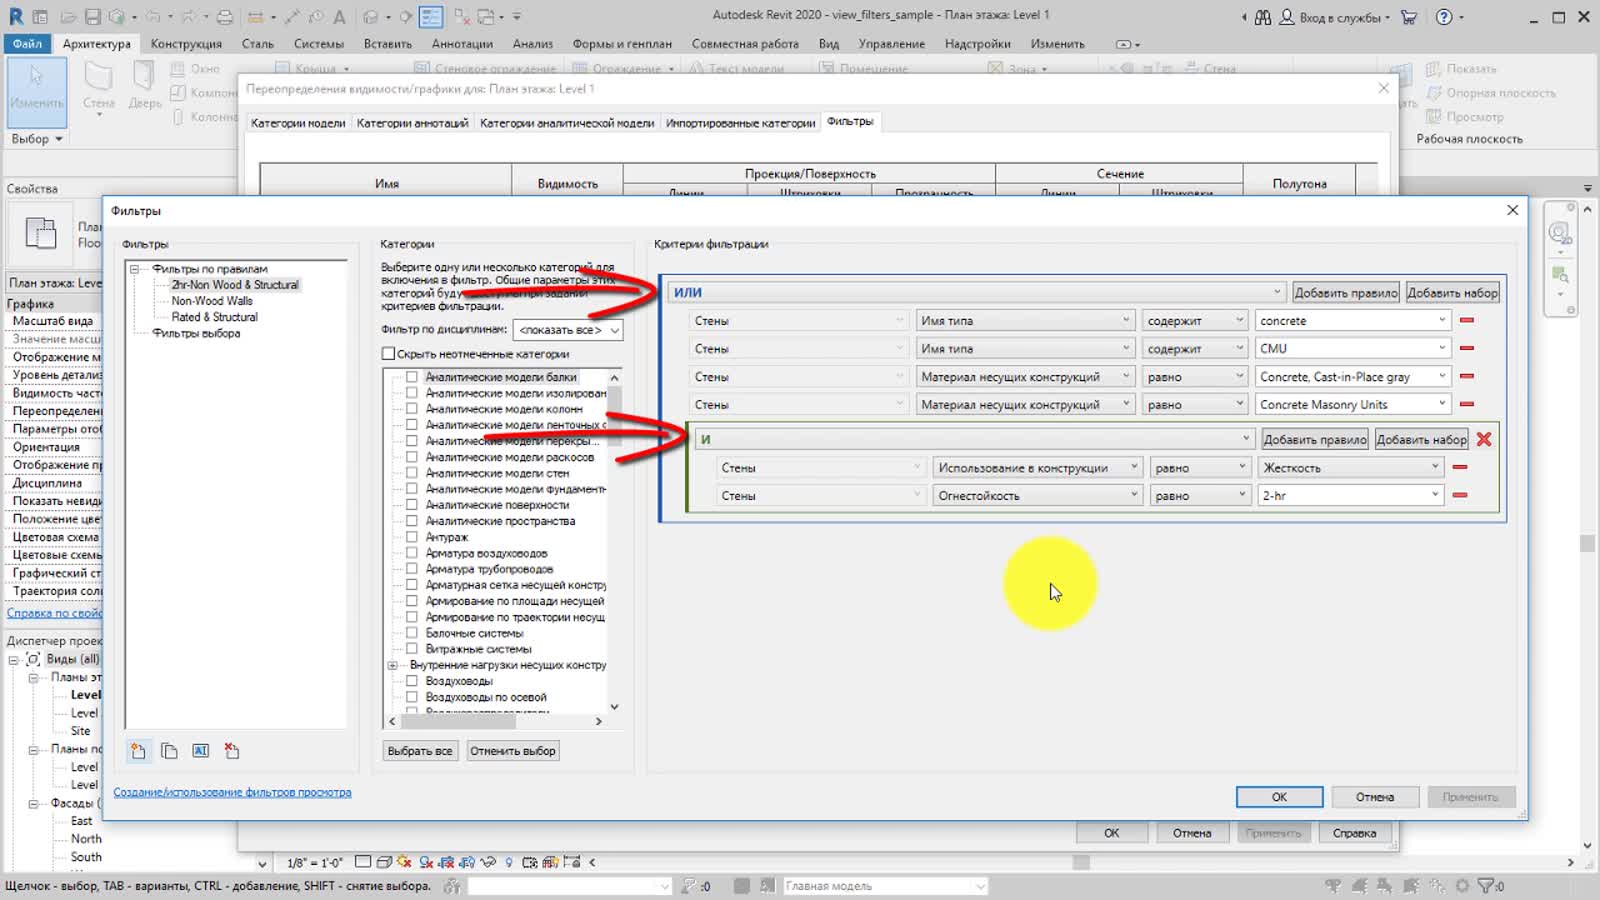Remove the 'Concrete Masonry Units' rule
Screen dimensions: 1600x900
1467,404
